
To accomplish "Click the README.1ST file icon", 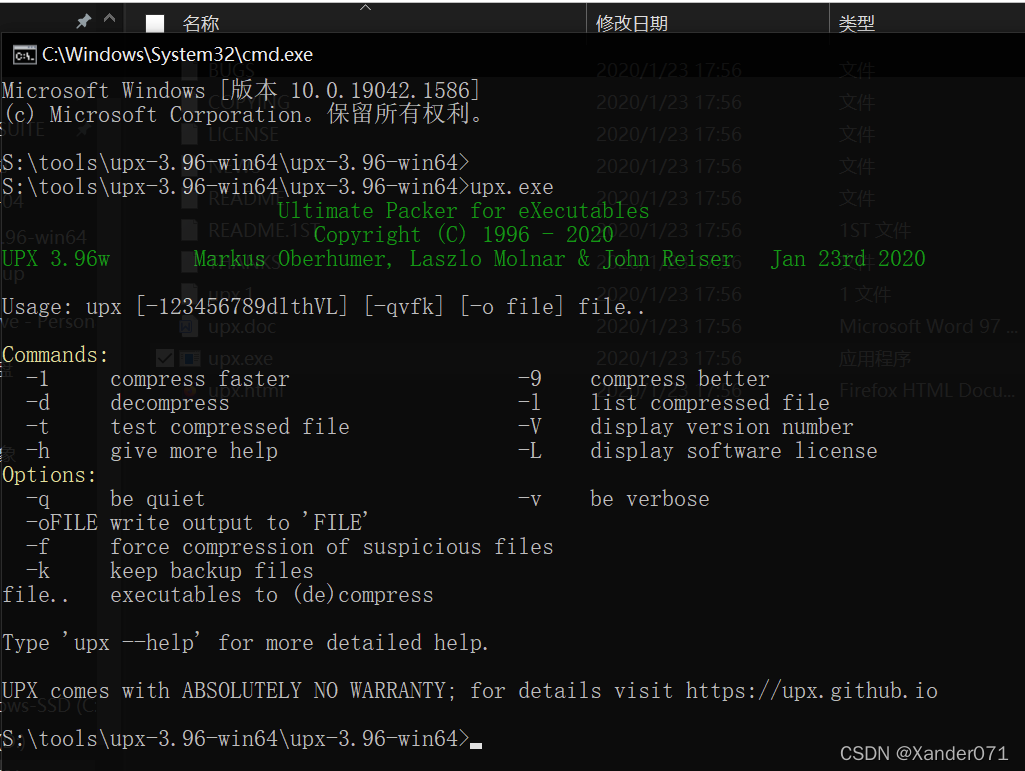I will tap(190, 230).
